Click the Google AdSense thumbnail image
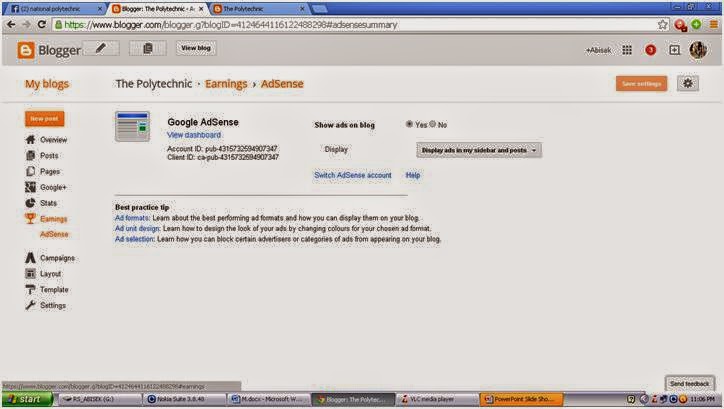The height and width of the screenshot is (409, 724). 133,126
